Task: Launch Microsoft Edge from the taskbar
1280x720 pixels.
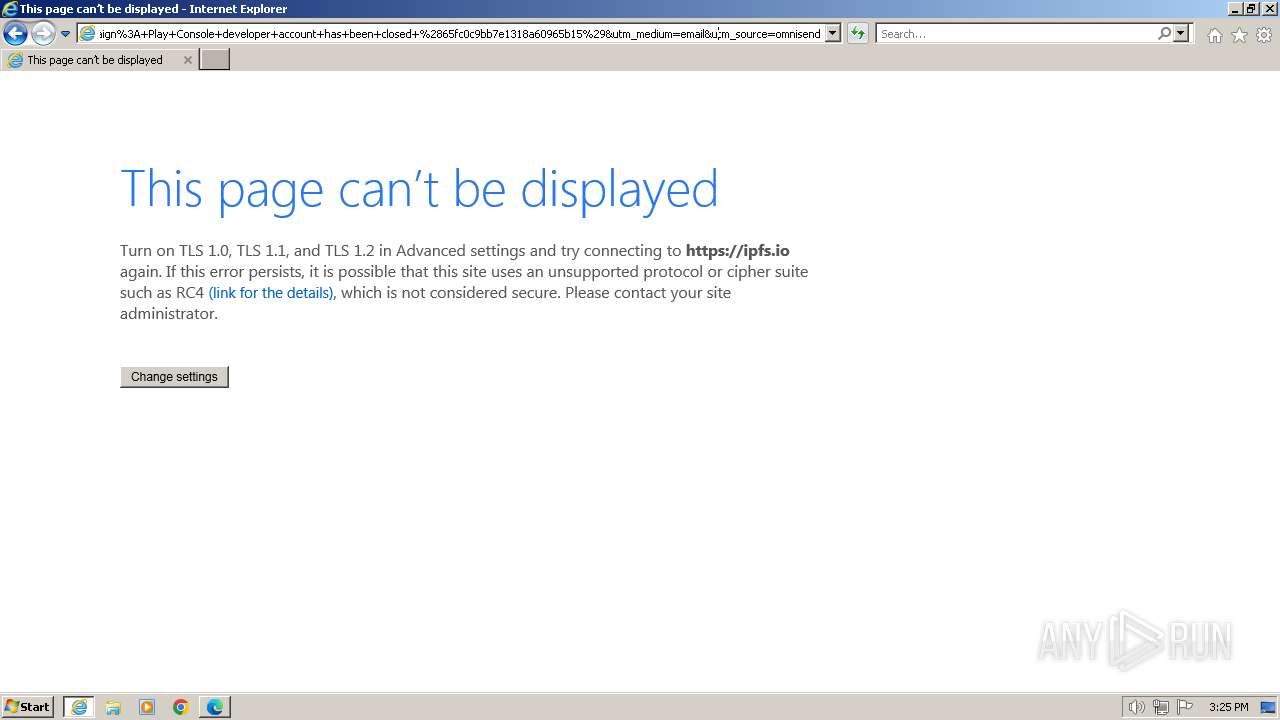Action: [215, 707]
